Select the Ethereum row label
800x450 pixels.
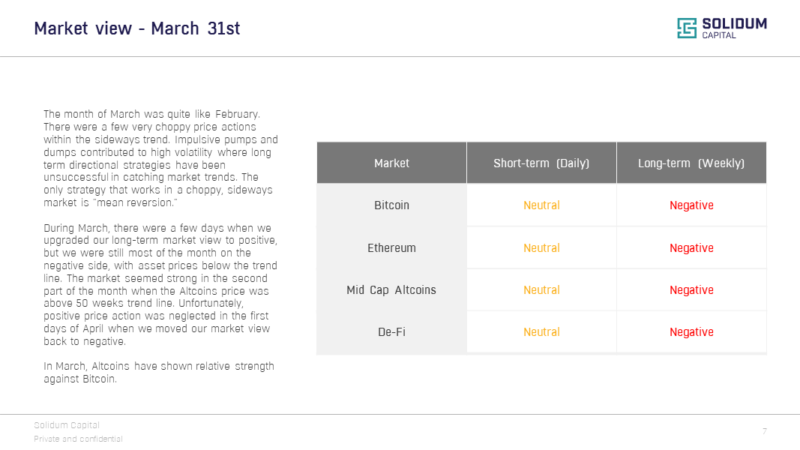tap(391, 248)
